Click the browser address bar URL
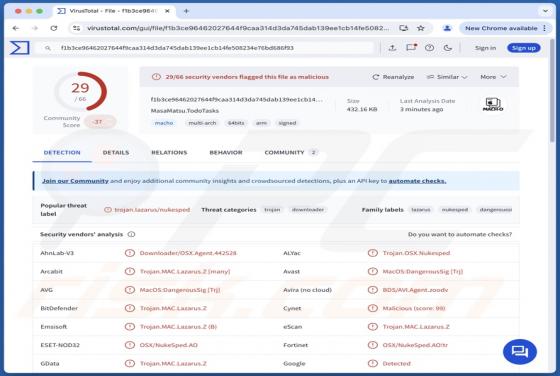 (x=238, y=28)
